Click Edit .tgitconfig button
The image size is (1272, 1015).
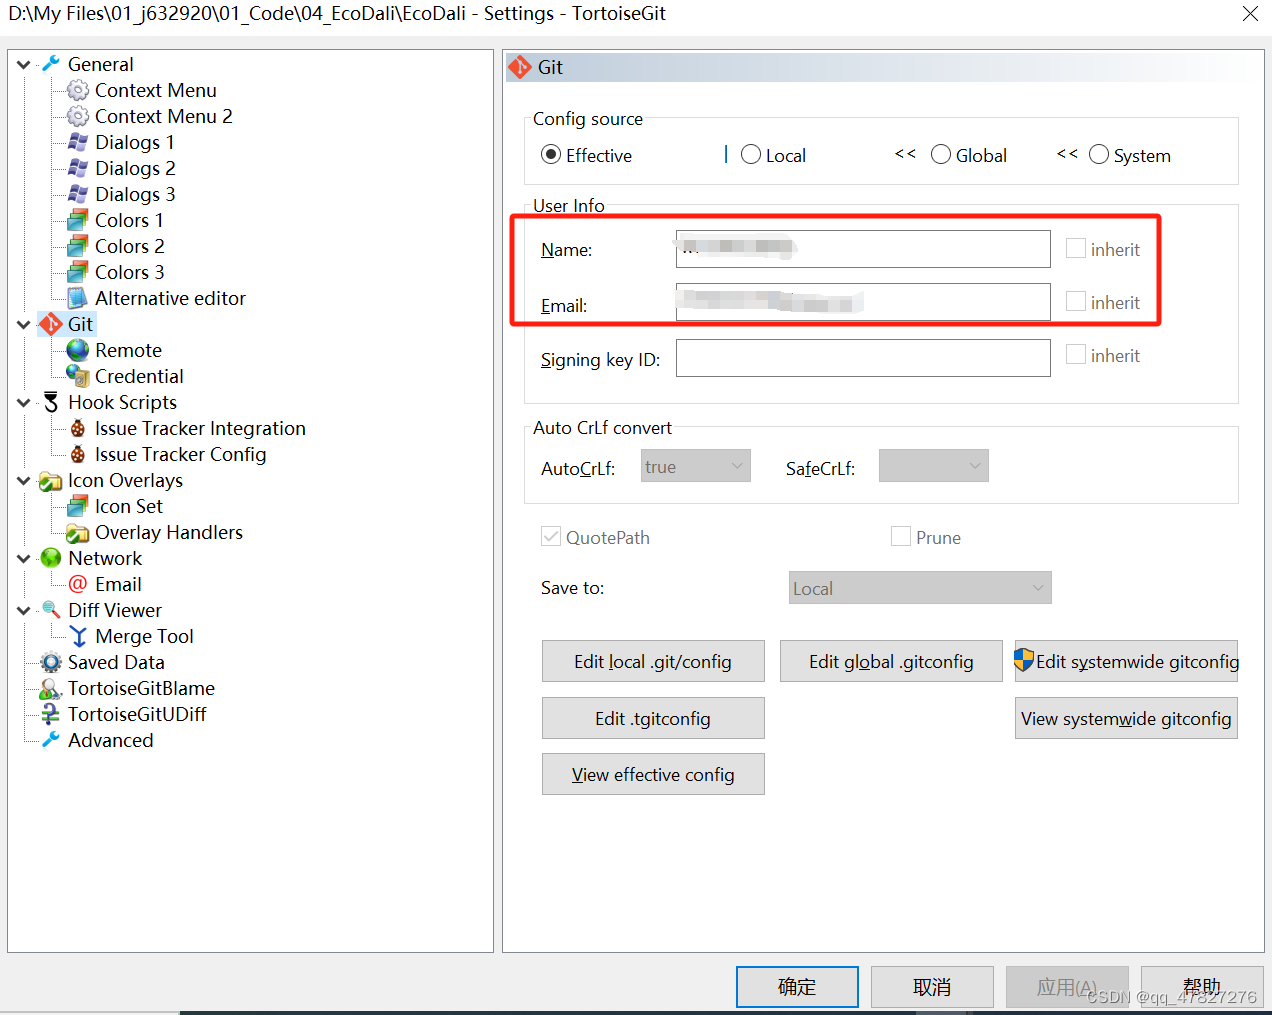point(653,718)
